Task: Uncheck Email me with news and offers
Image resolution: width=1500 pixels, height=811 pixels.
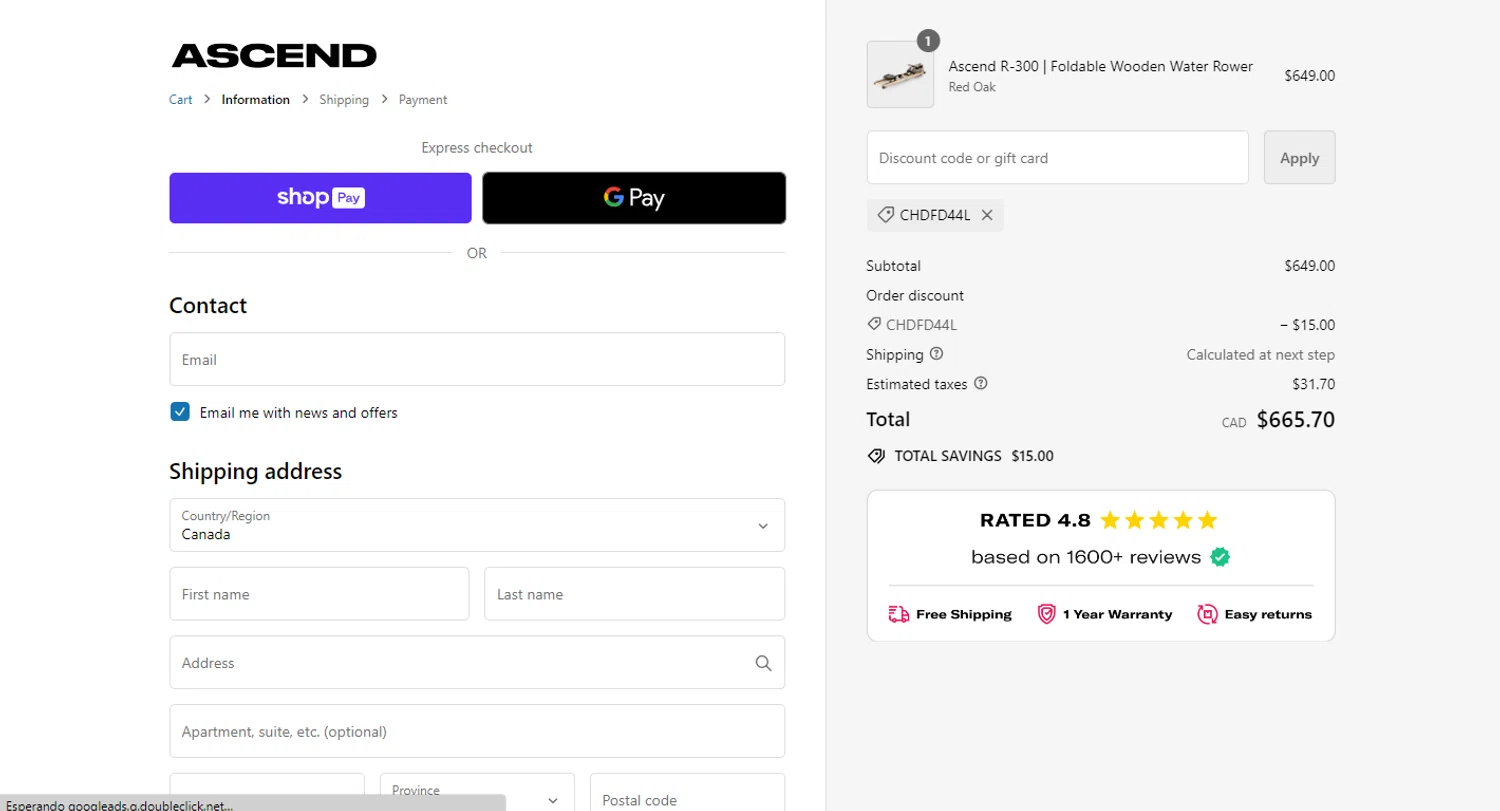Action: tap(180, 412)
